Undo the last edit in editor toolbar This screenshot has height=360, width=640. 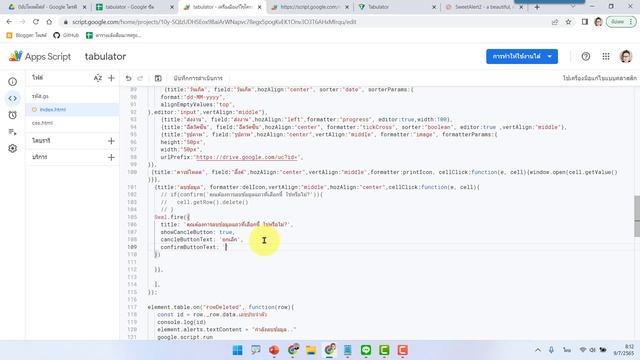tap(129, 78)
